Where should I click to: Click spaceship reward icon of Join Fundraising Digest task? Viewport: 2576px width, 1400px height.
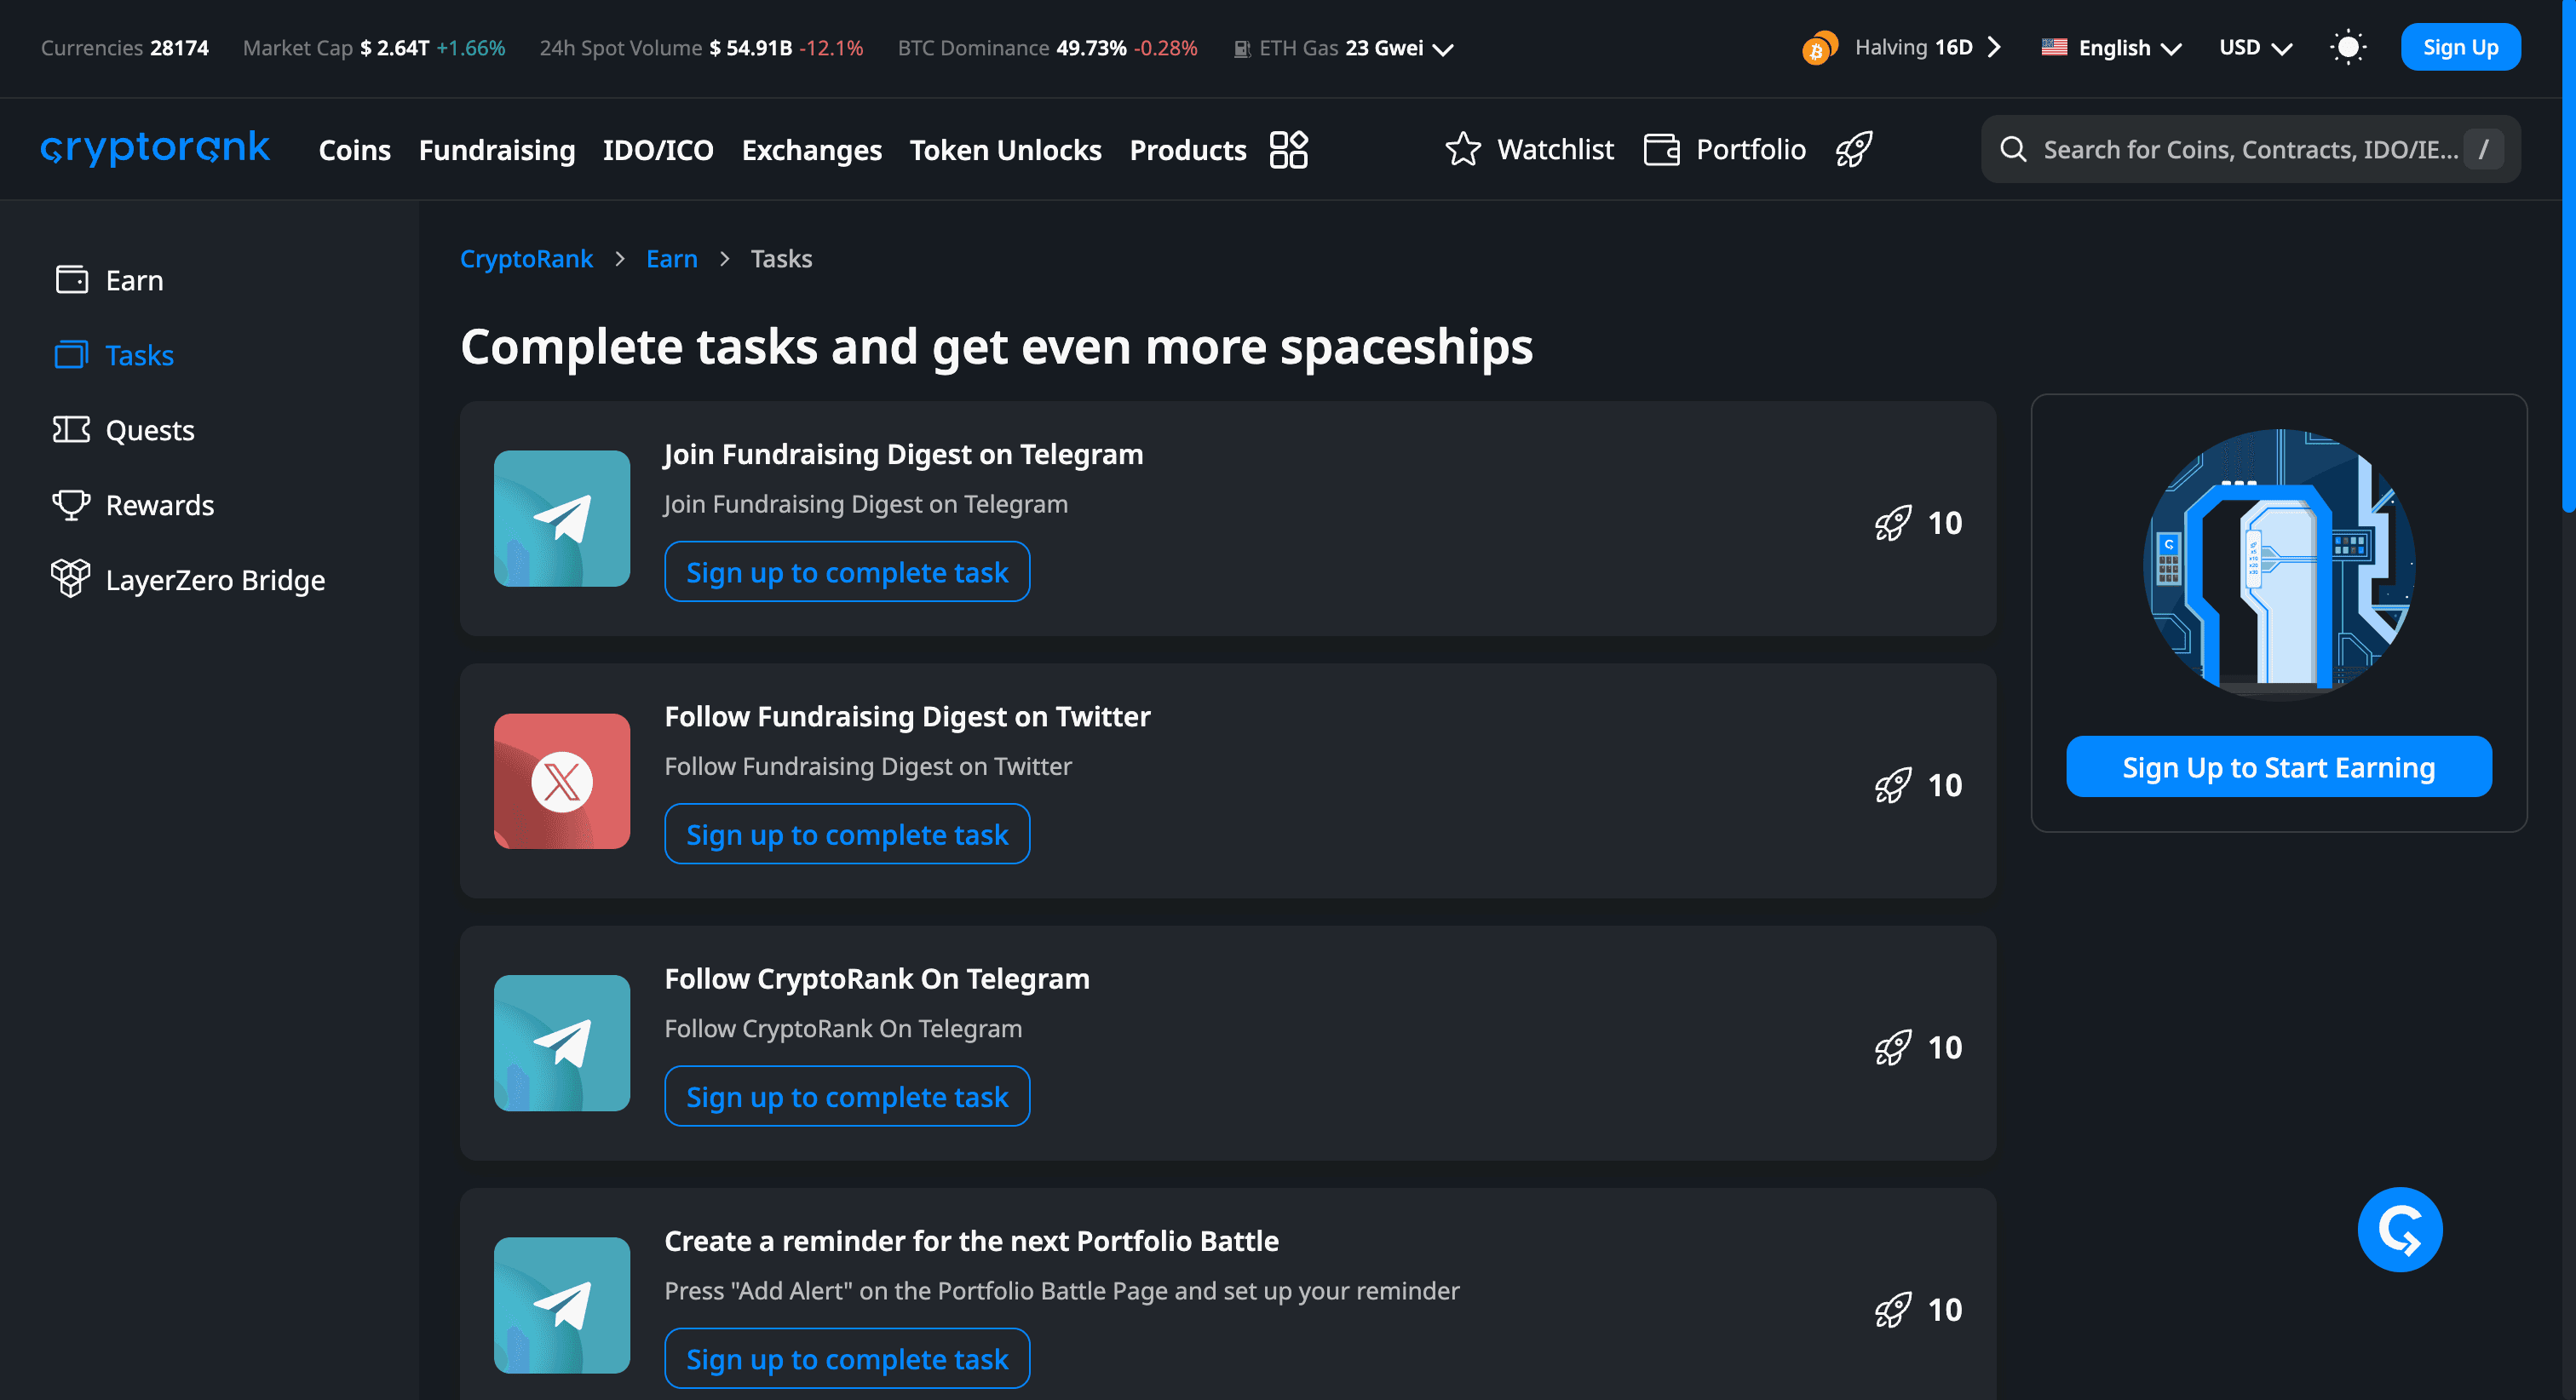1893,523
